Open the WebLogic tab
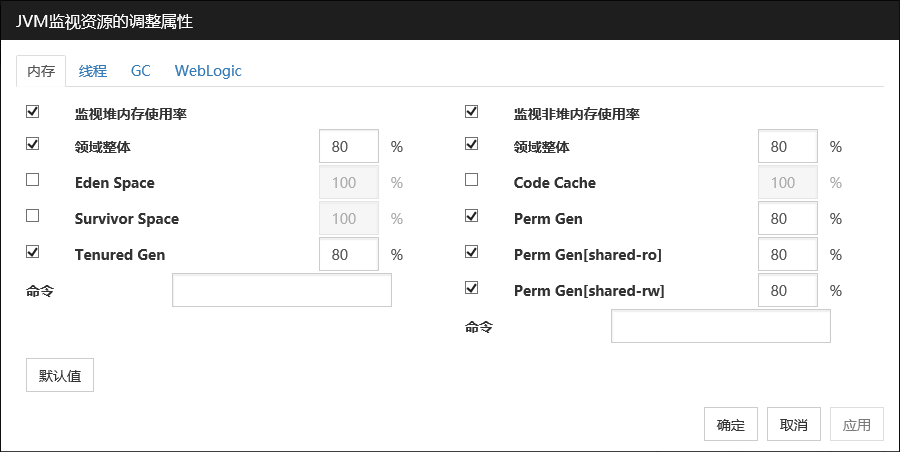Screen dimensions: 900x452 pyautogui.click(x=208, y=71)
